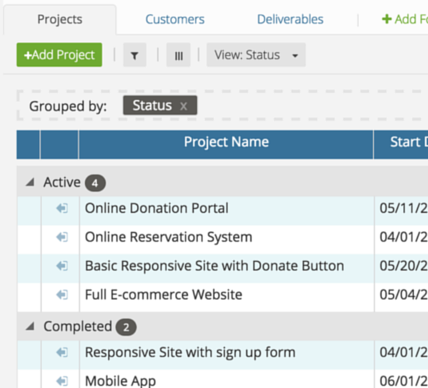This screenshot has width=428, height=388.
Task: Open Online Donation Portal via arrow icon
Action: (62, 208)
